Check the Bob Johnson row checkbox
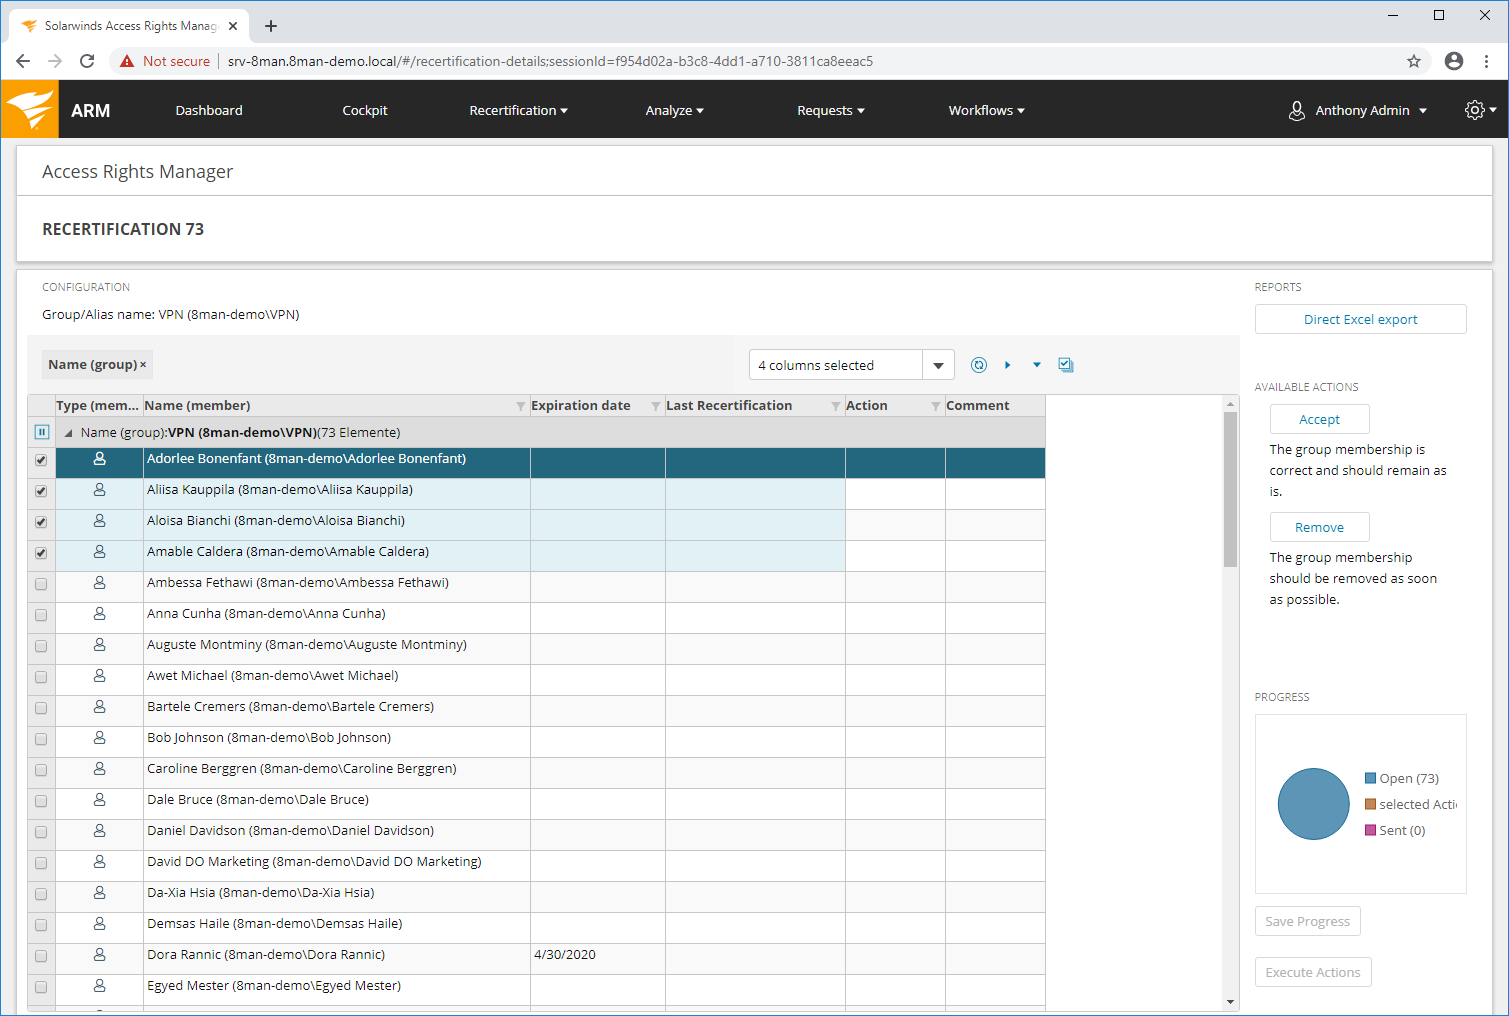Screen dimensions: 1509x1016 pos(41,739)
